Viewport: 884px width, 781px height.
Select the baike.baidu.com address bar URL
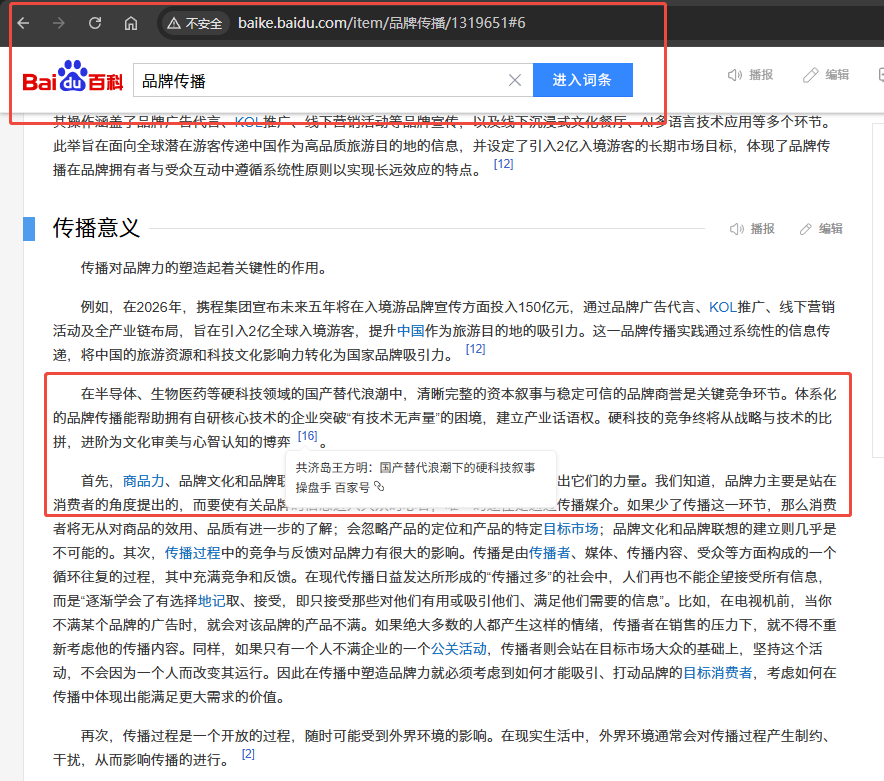coord(382,23)
